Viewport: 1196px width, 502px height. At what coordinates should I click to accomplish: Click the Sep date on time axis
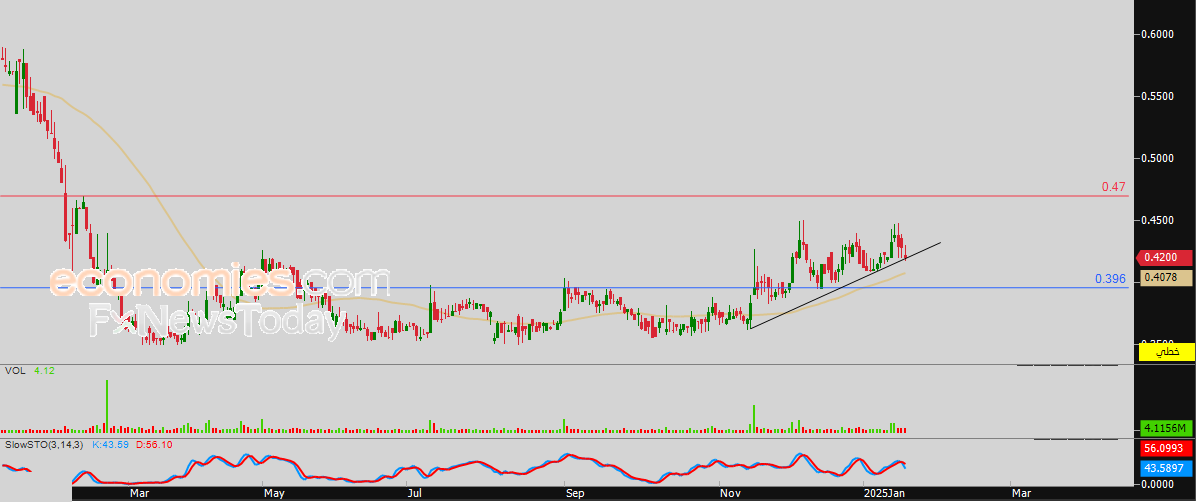[x=576, y=494]
